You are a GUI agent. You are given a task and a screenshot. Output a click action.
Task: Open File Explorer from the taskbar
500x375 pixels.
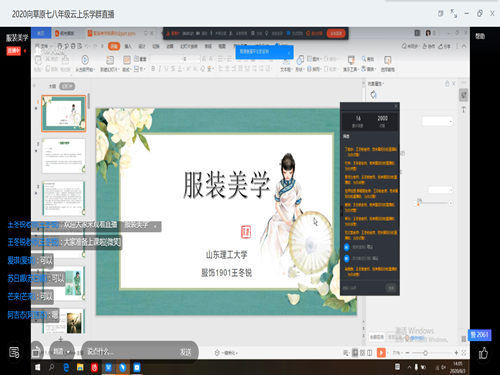coord(80,367)
